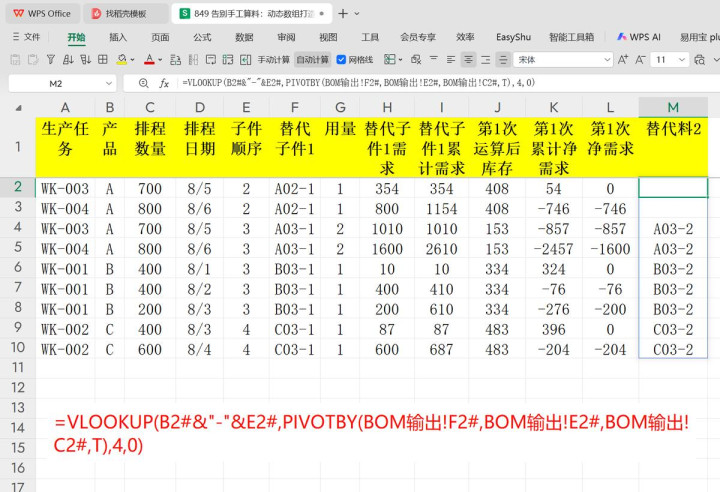
Task: Click the left align icon
Action: coord(451,60)
